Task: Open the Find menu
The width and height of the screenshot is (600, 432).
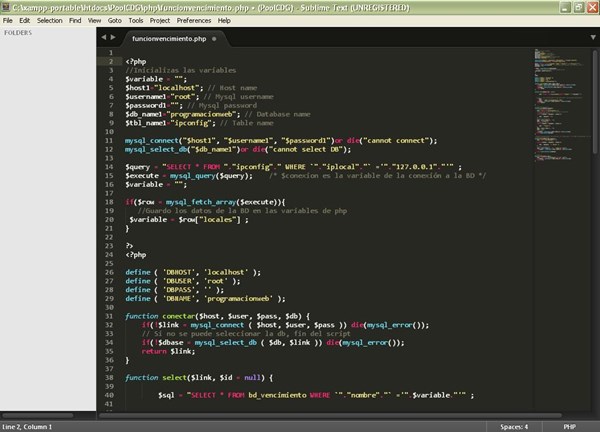Action: (x=75, y=20)
